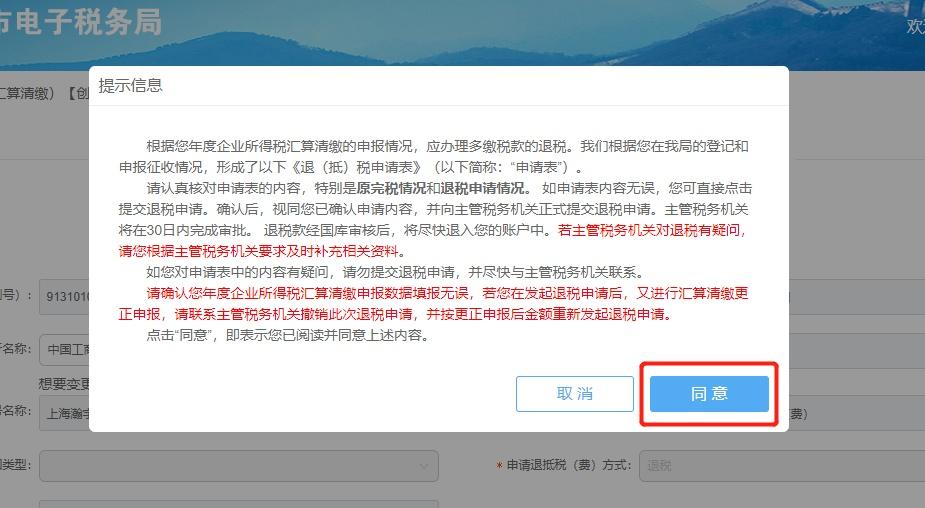Click the 欢 welcome text in the header
The width and height of the screenshot is (925, 508).
pos(916,25)
